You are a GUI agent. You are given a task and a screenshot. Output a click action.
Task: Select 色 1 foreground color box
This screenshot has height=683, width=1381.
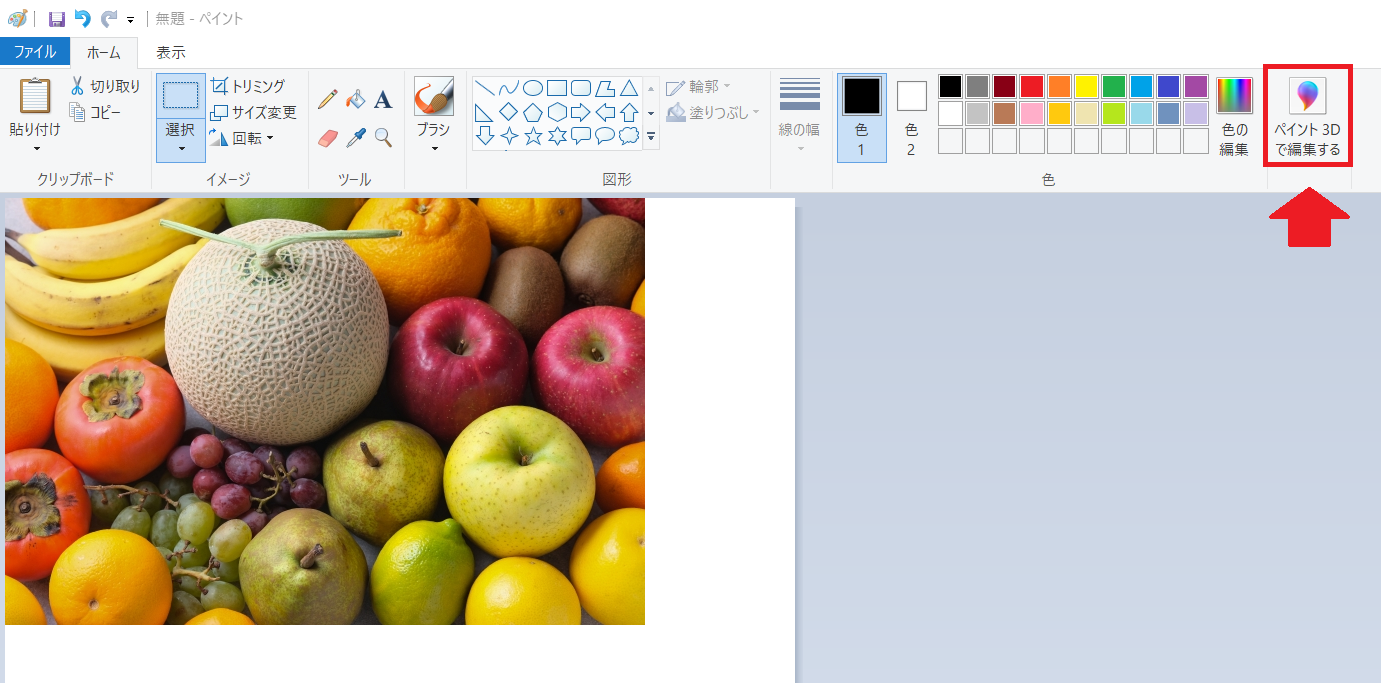click(861, 117)
